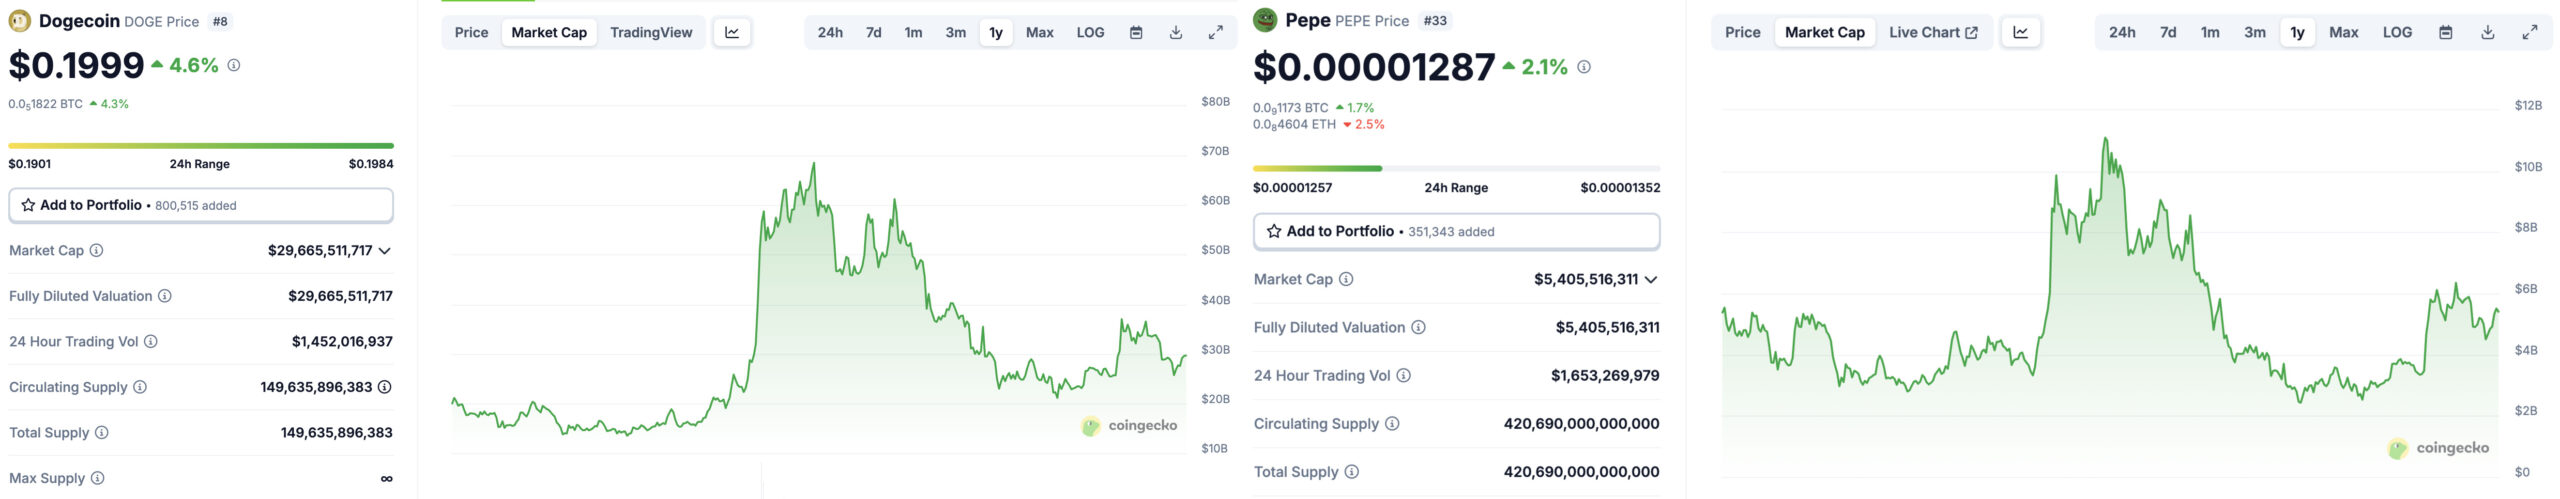Click info icon beside Pepe Market Cap
2560x499 pixels.
[1346, 279]
